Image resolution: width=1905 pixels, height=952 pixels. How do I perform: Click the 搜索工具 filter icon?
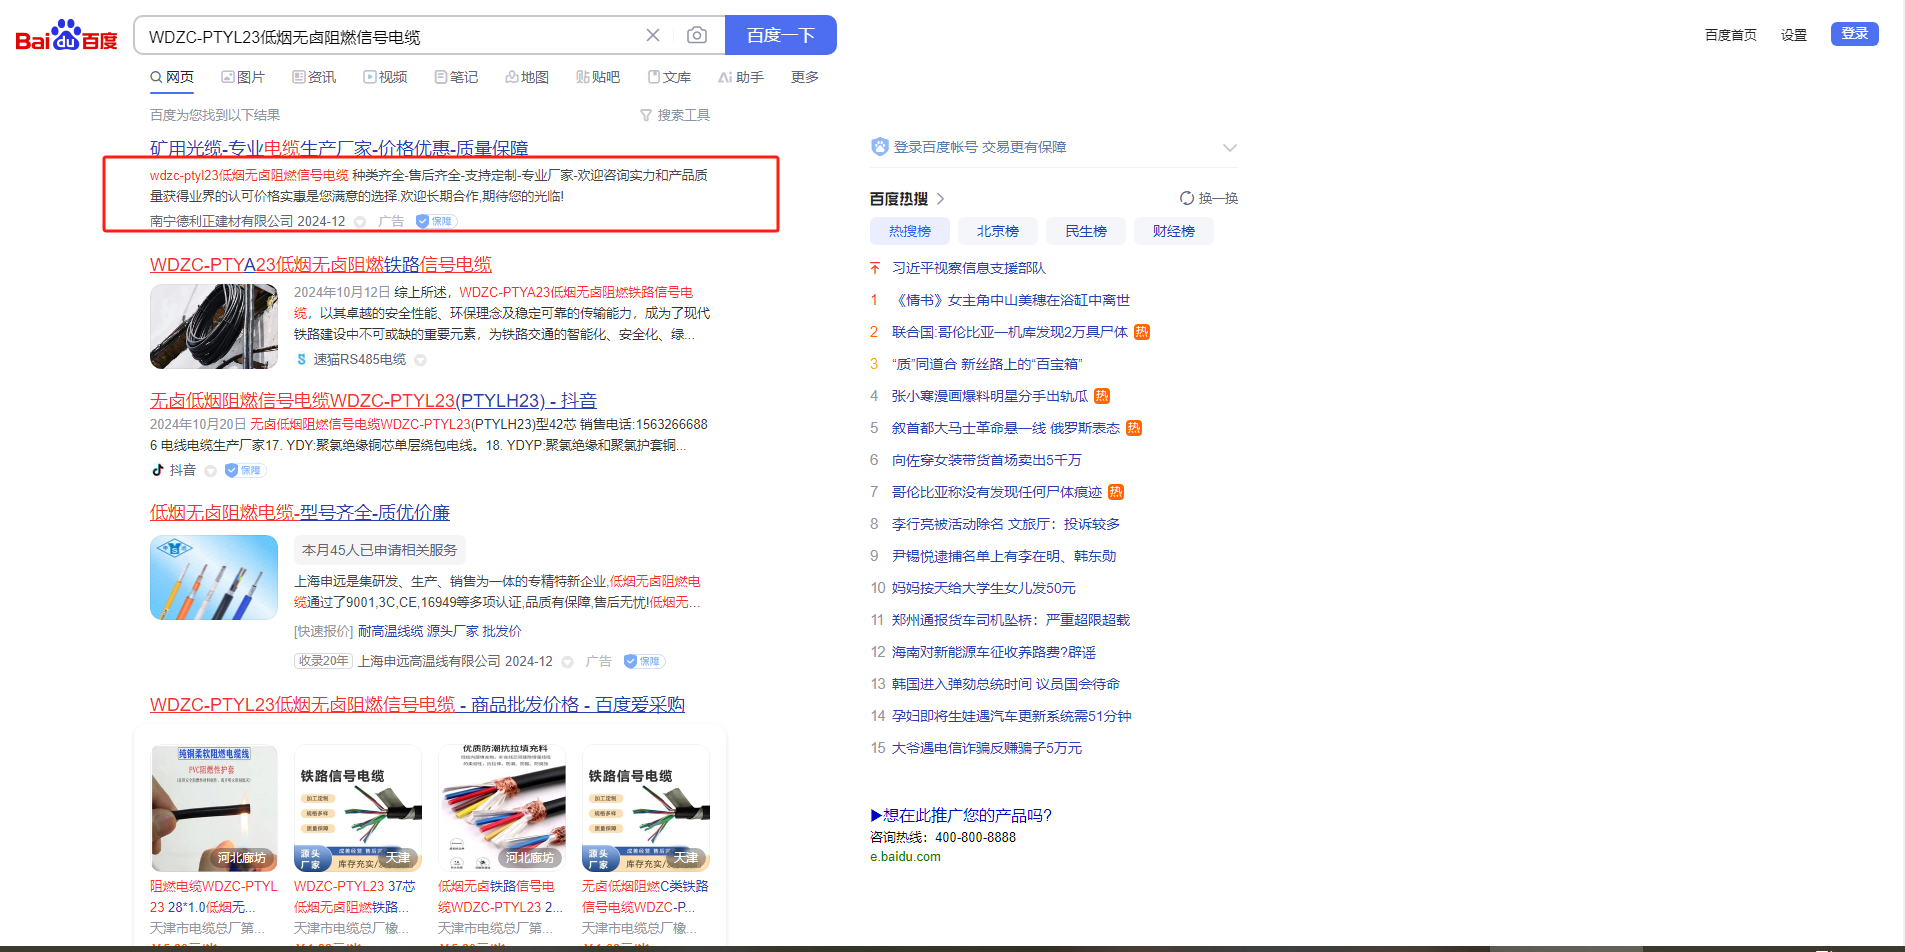click(x=646, y=116)
